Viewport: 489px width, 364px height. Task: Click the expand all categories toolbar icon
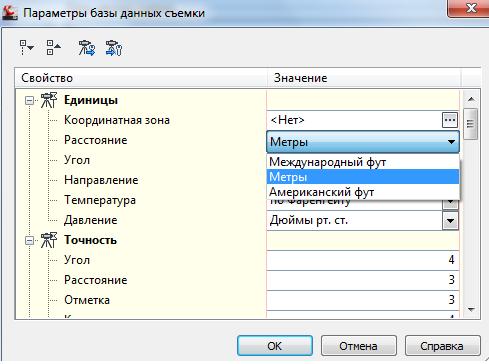click(27, 48)
